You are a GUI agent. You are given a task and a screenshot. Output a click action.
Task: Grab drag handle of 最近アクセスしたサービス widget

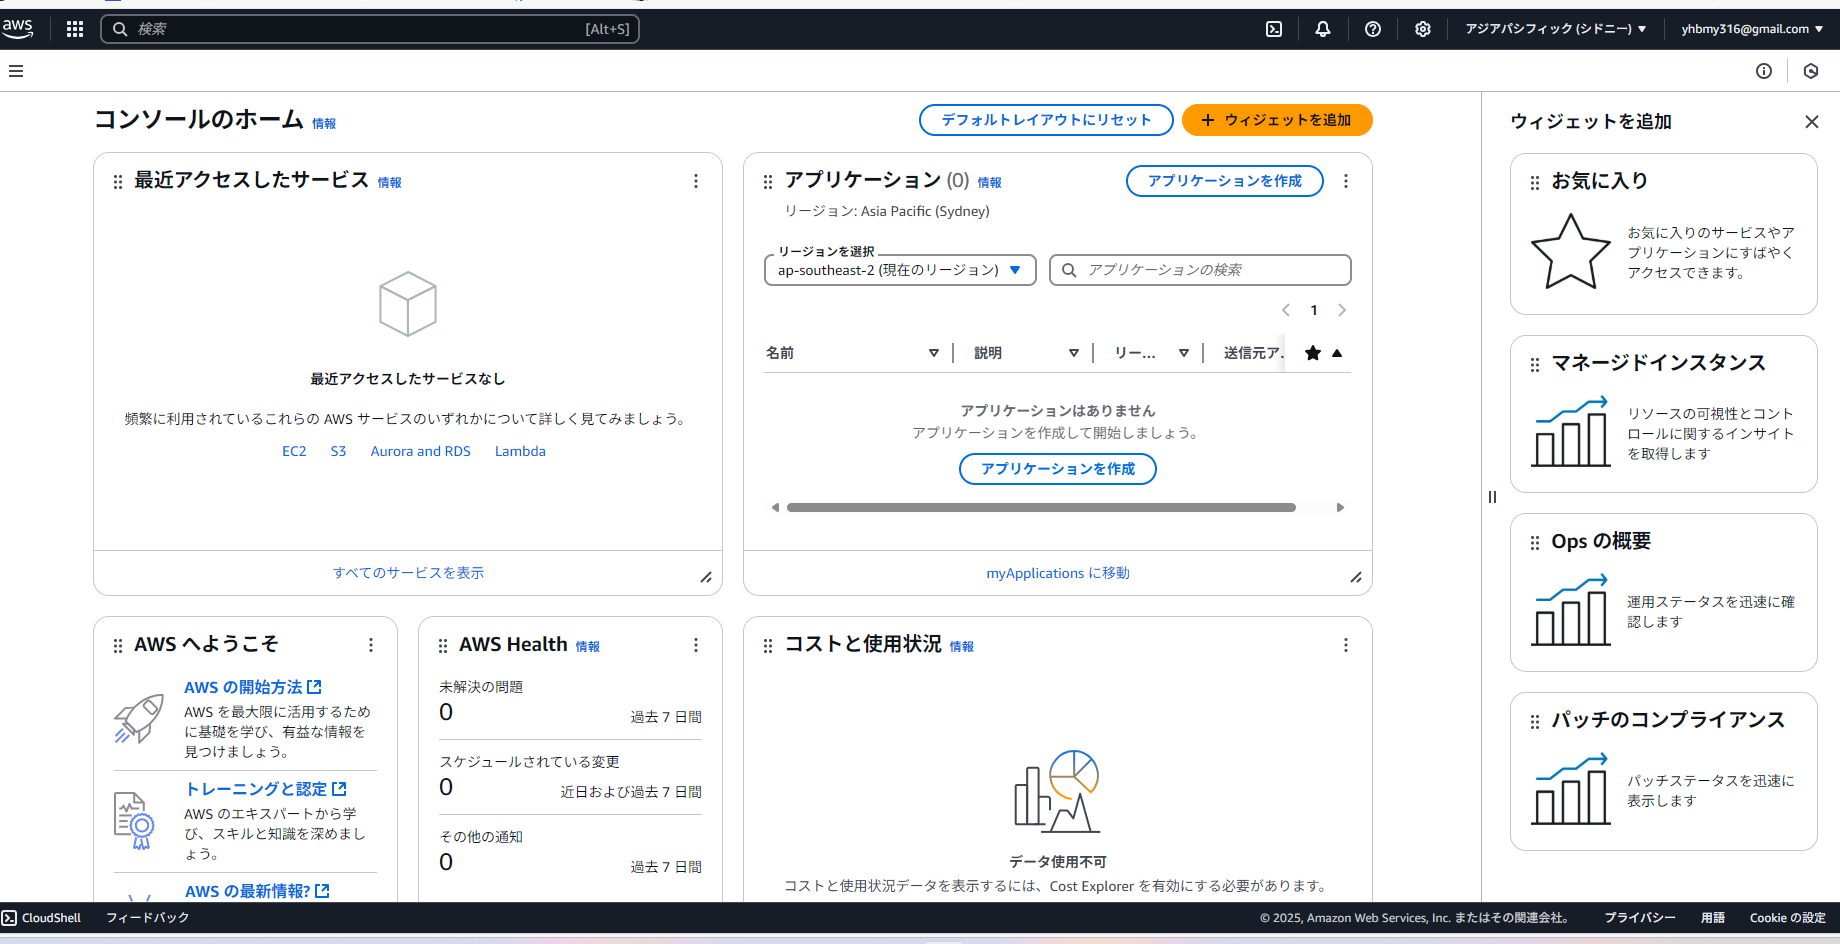tap(118, 182)
